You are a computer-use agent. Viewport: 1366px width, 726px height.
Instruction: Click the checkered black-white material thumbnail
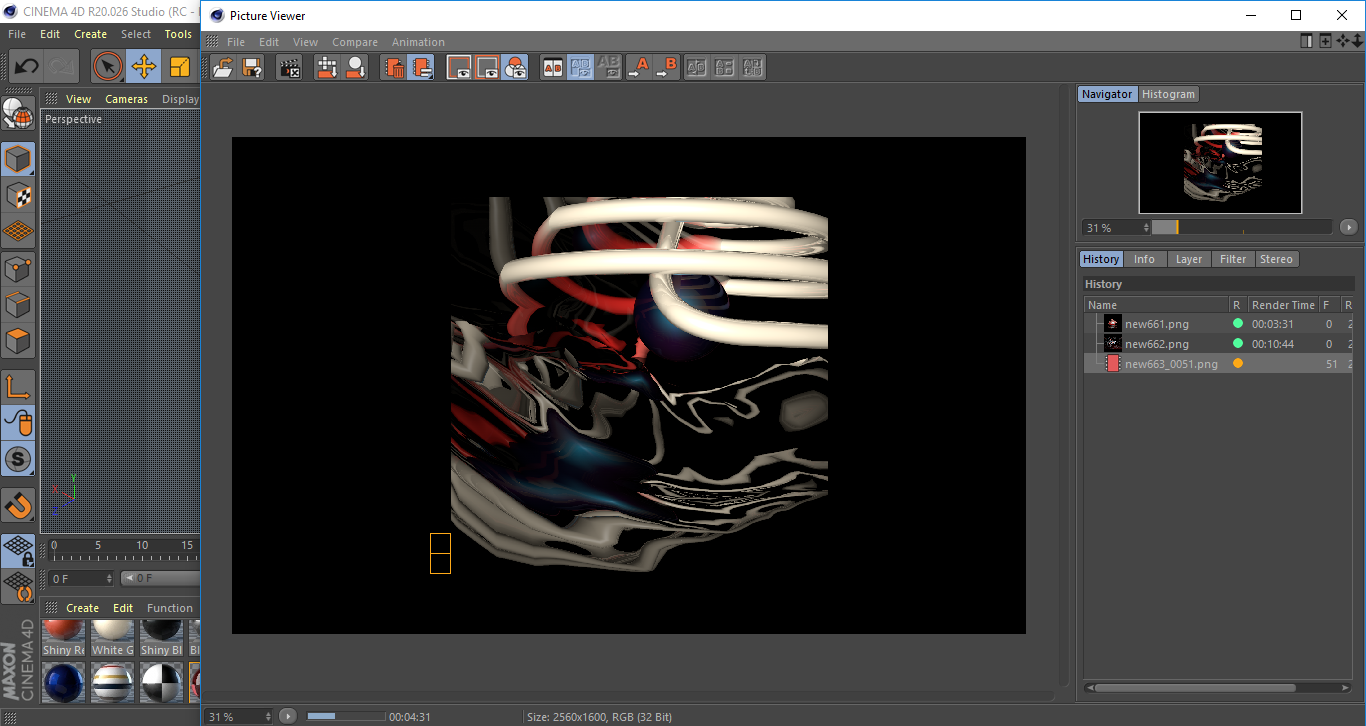160,682
